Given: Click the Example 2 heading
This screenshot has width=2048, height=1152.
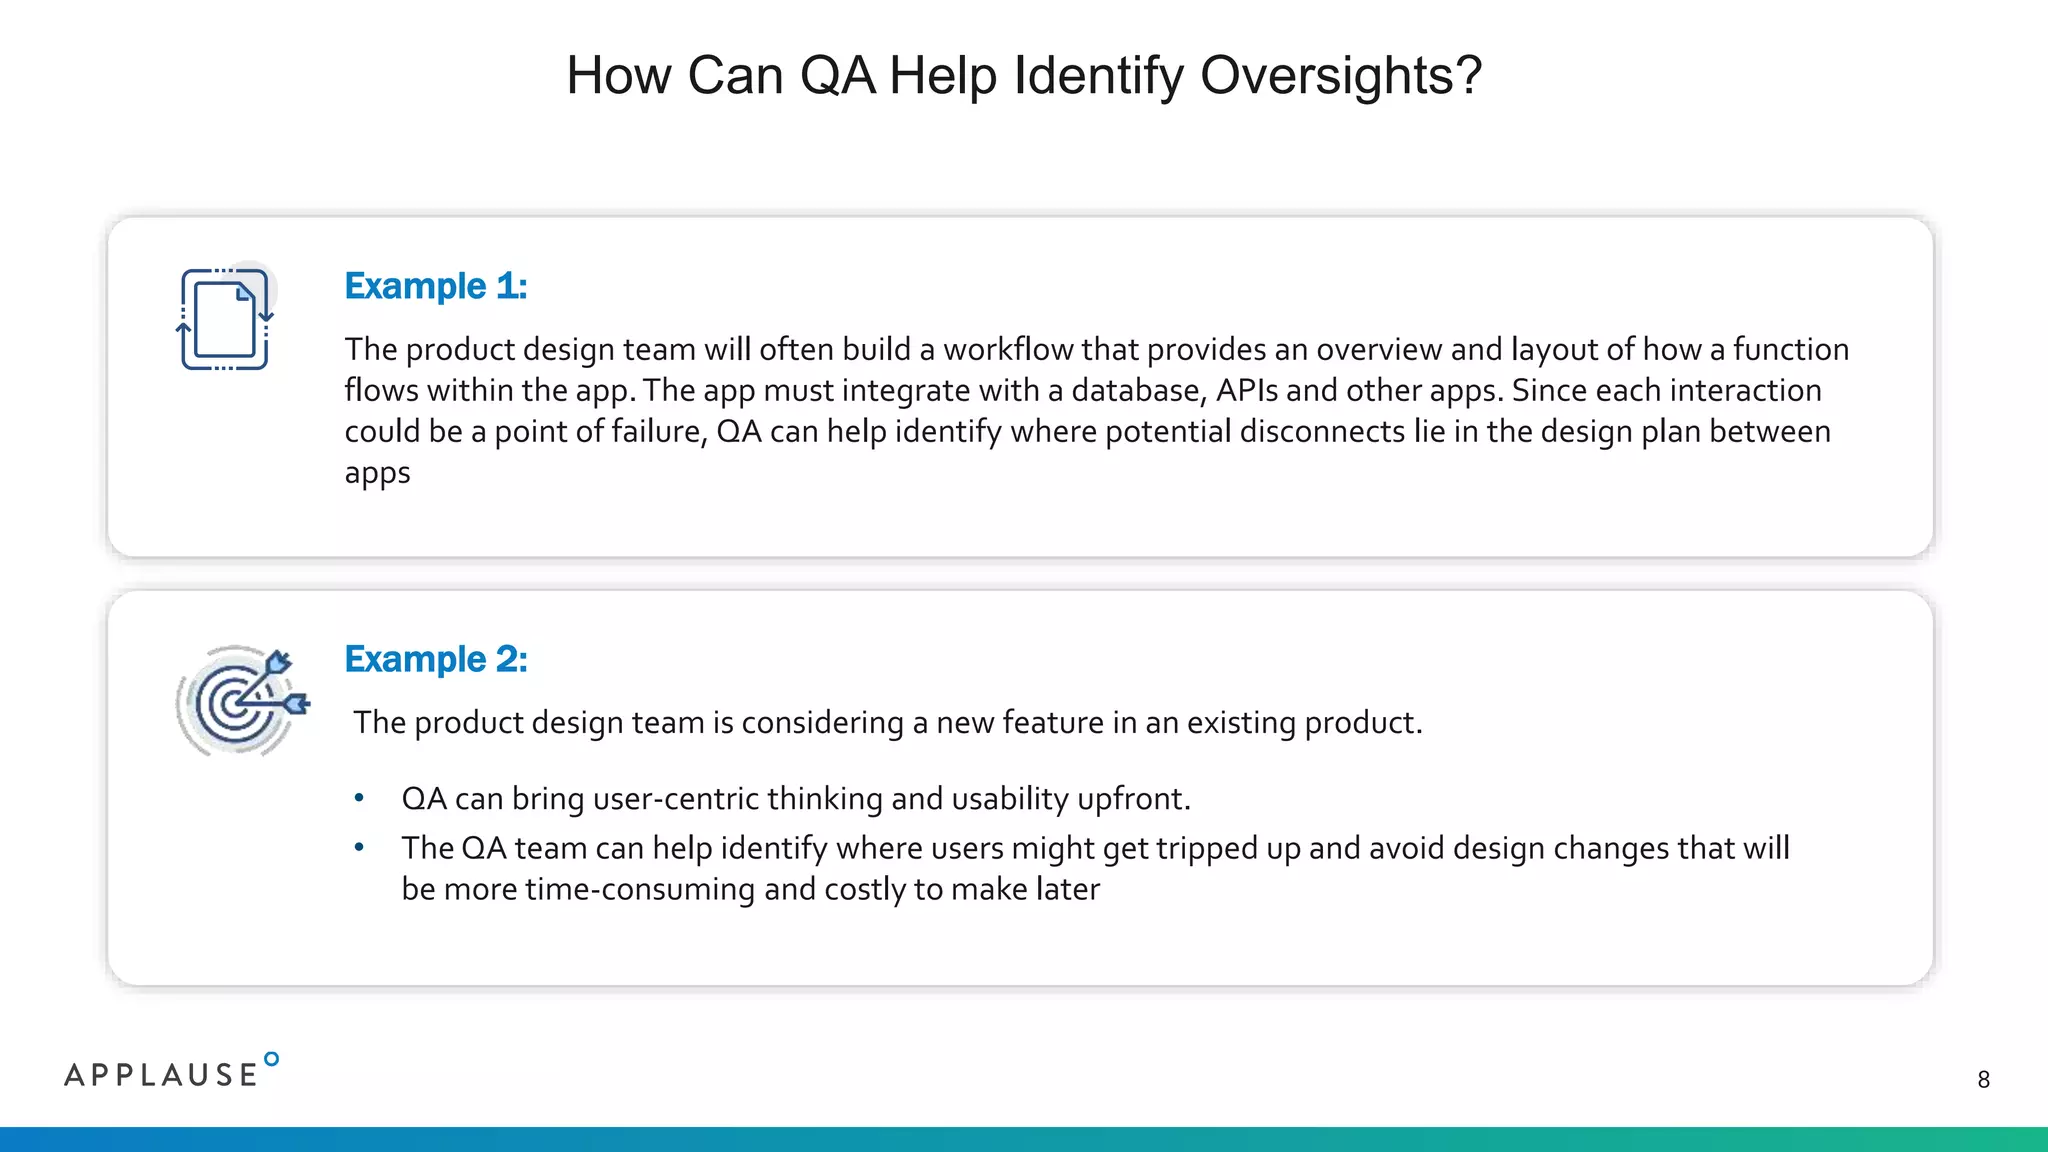Looking at the screenshot, I should point(435,659).
